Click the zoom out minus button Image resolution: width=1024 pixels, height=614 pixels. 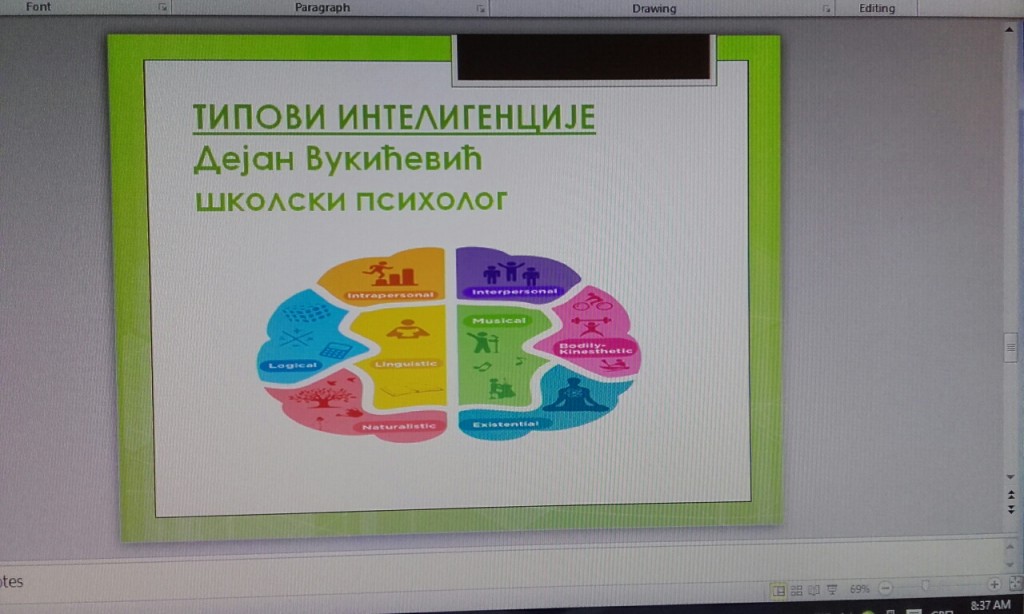pos(885,588)
